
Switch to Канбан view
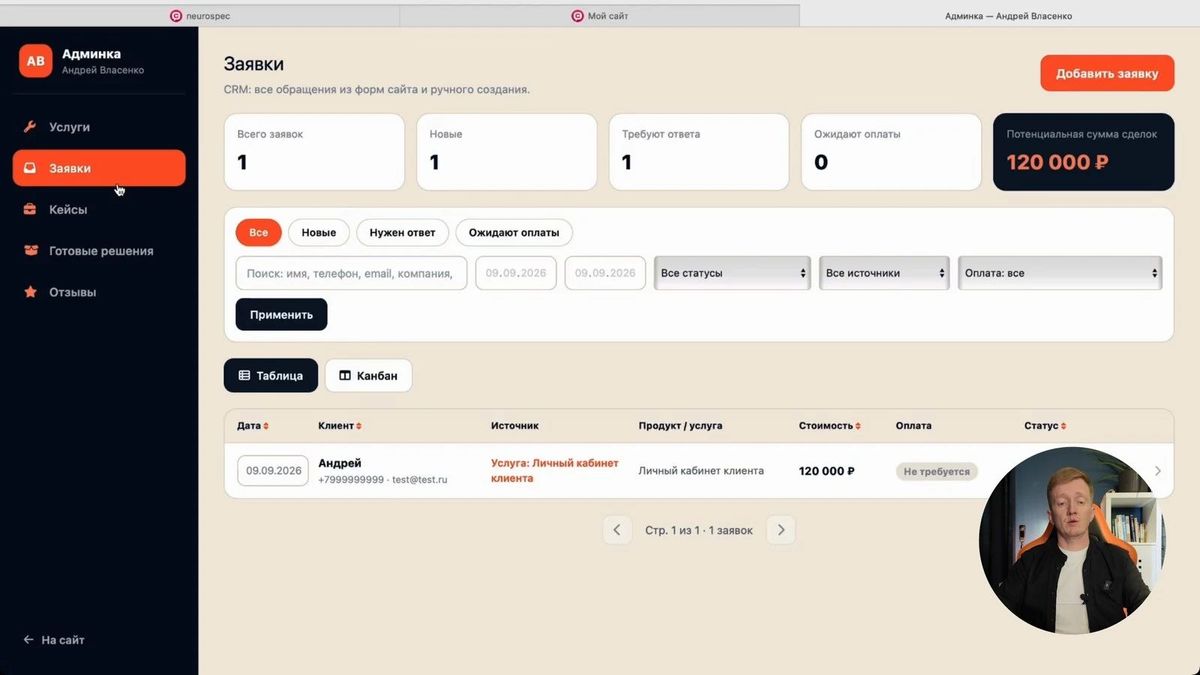coord(368,376)
